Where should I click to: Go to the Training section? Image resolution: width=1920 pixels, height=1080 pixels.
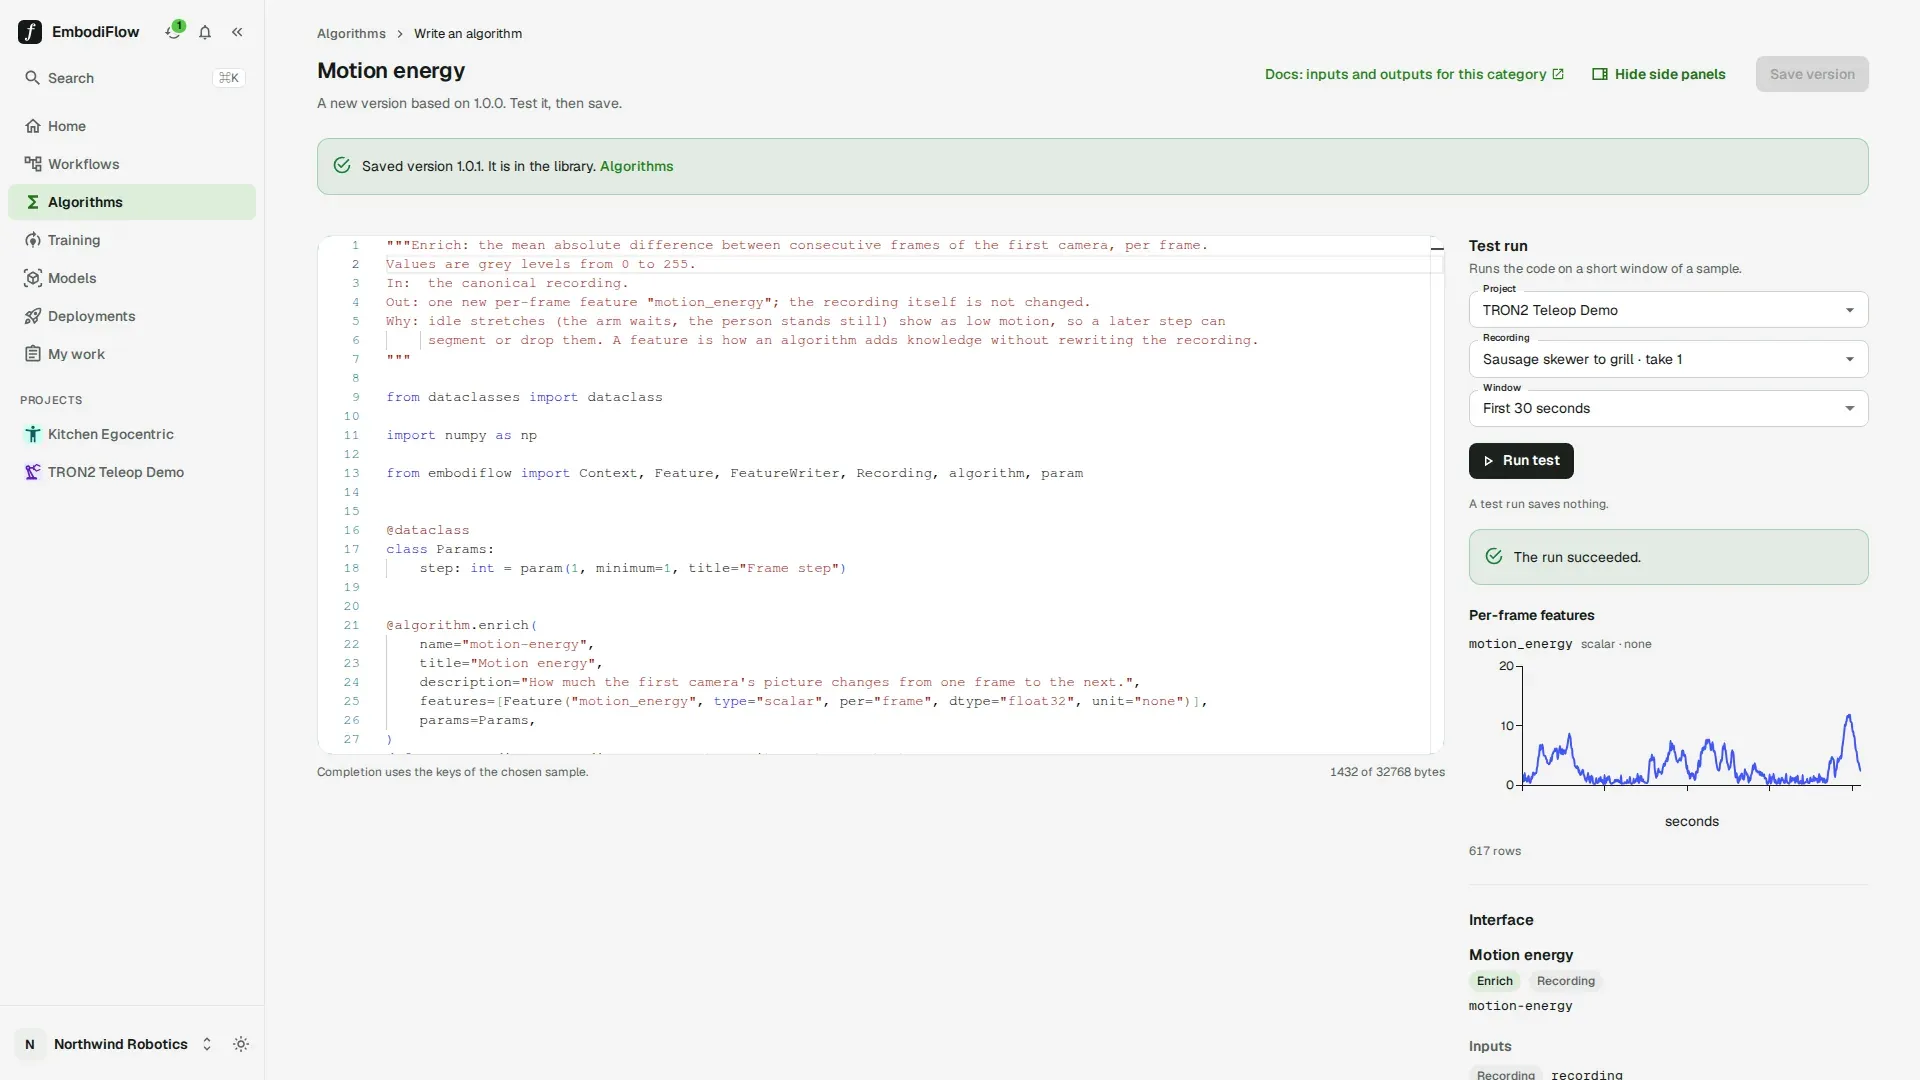tap(132, 240)
